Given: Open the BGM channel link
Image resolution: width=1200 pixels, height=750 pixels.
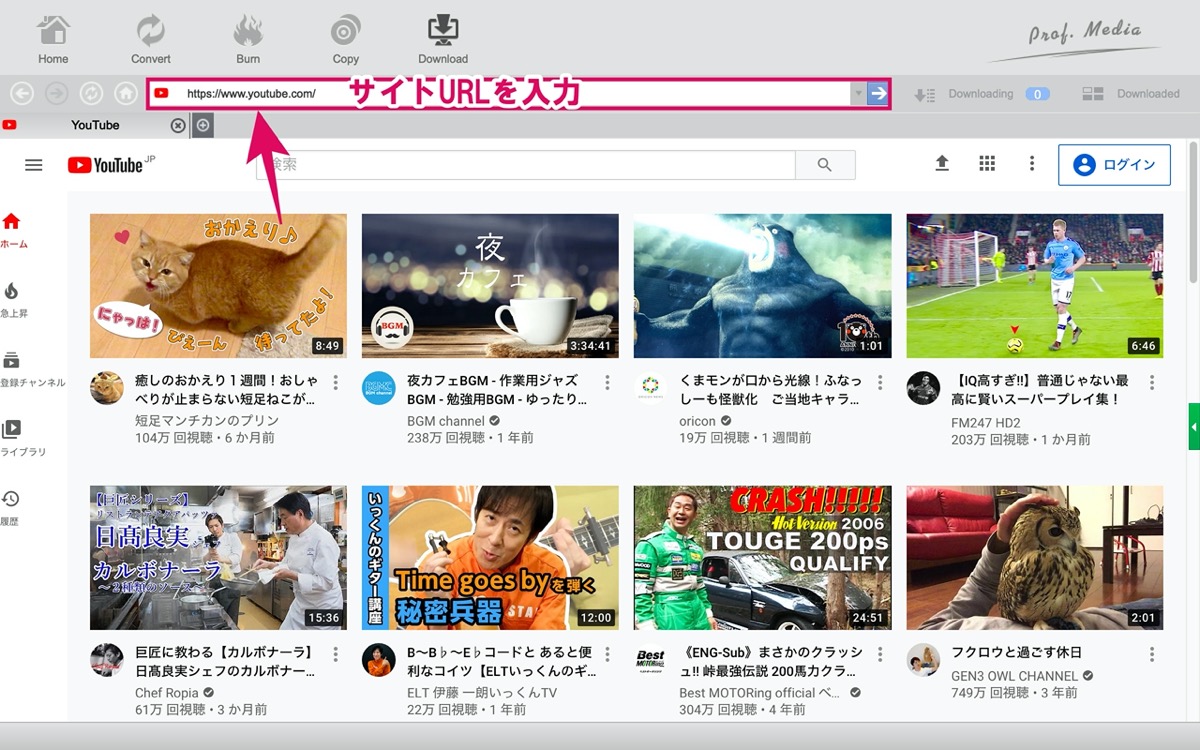Looking at the screenshot, I should point(446,421).
